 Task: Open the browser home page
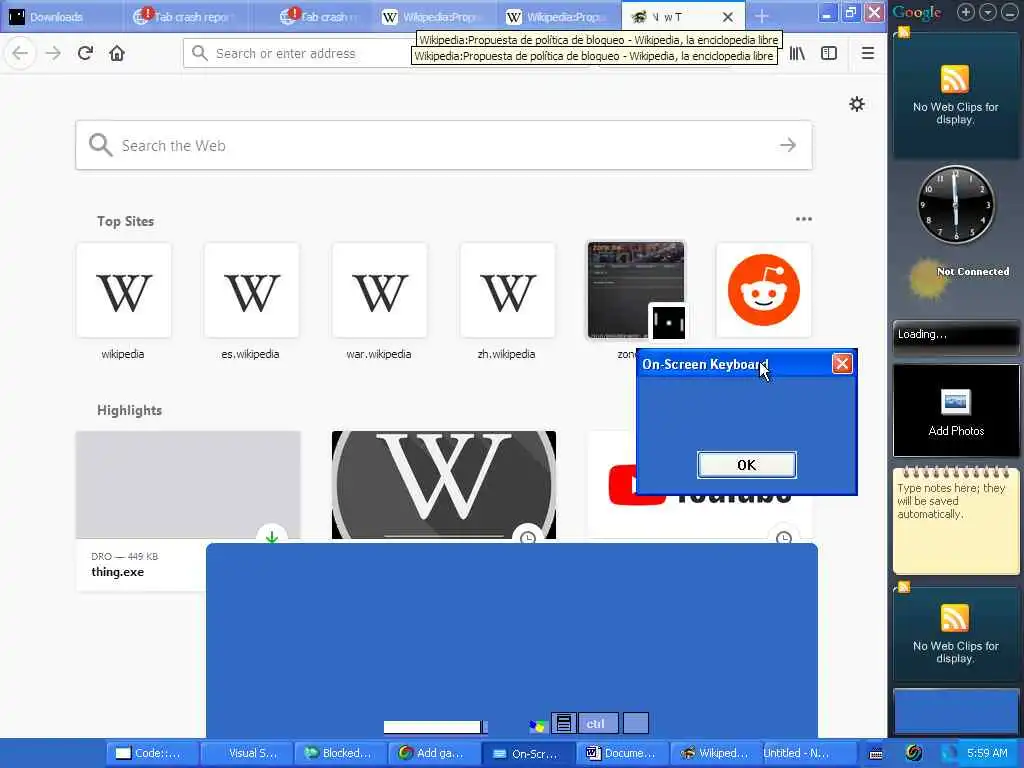[117, 53]
